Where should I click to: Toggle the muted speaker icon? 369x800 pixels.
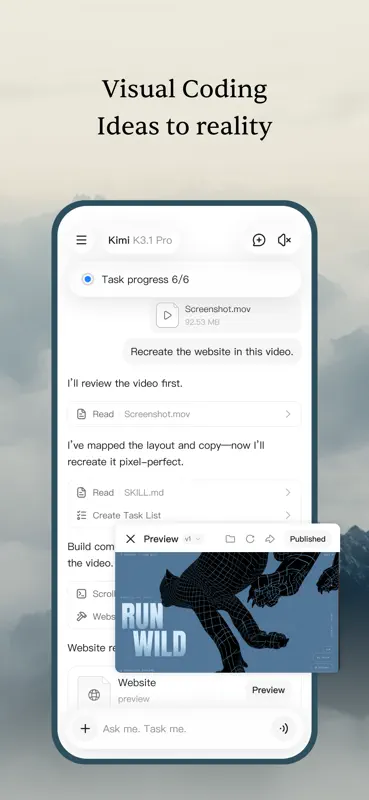(284, 240)
